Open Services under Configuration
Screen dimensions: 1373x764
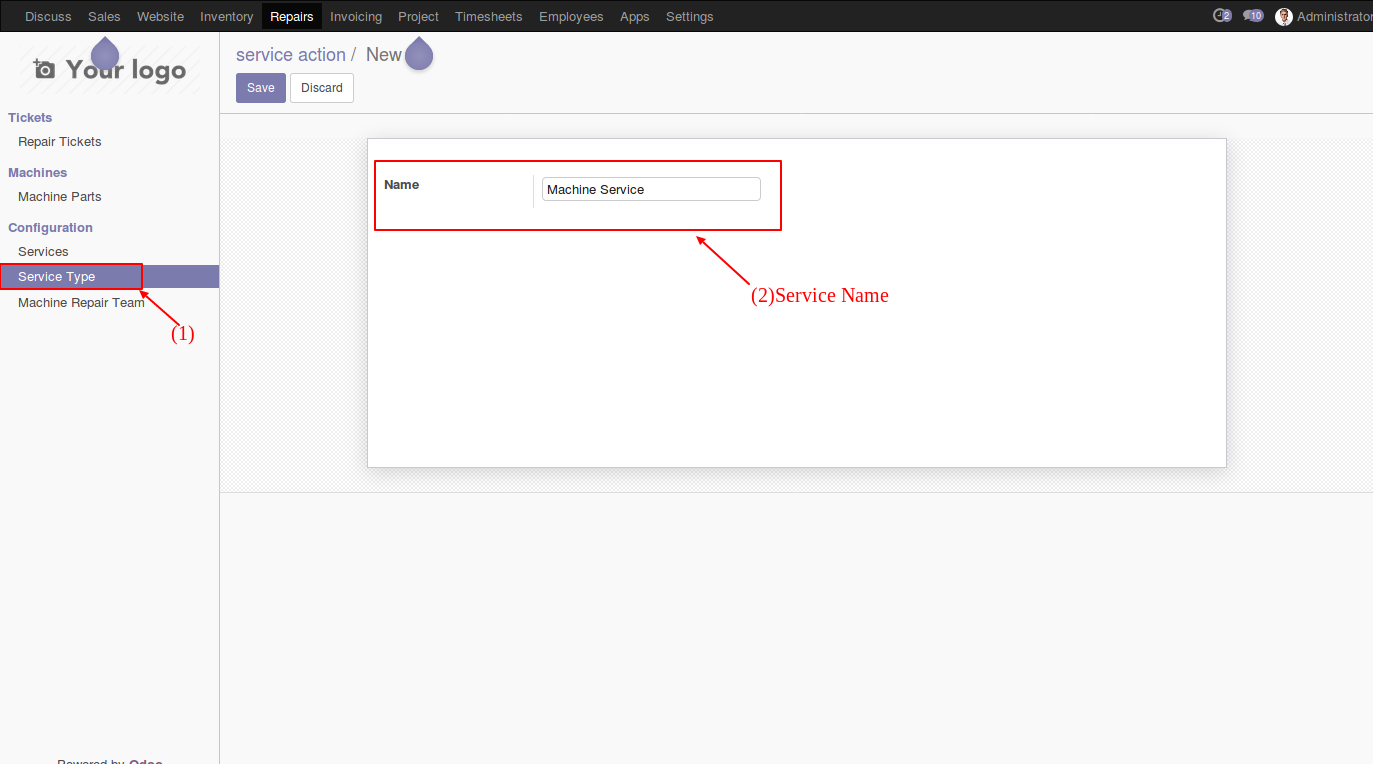43,252
